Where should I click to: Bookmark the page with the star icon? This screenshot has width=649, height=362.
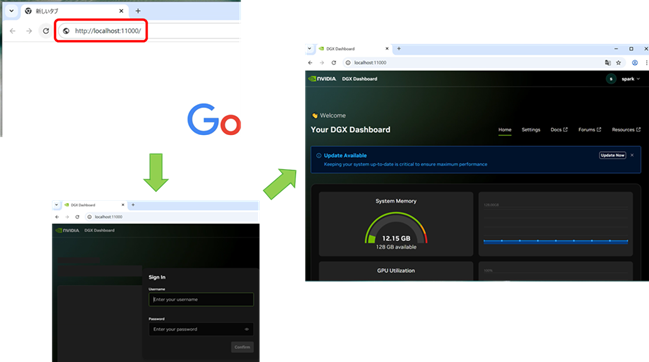[618, 63]
